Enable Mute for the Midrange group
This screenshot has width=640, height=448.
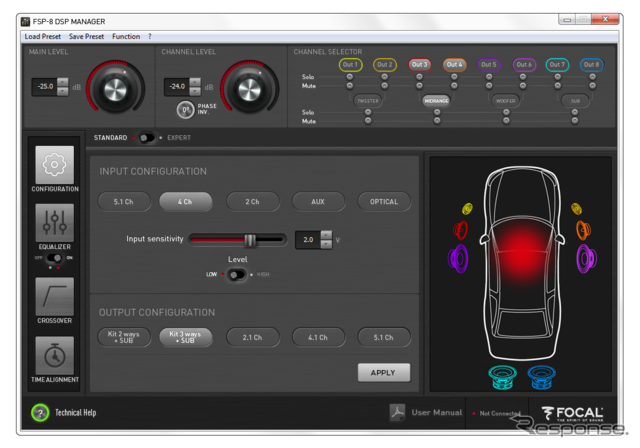pos(437,121)
